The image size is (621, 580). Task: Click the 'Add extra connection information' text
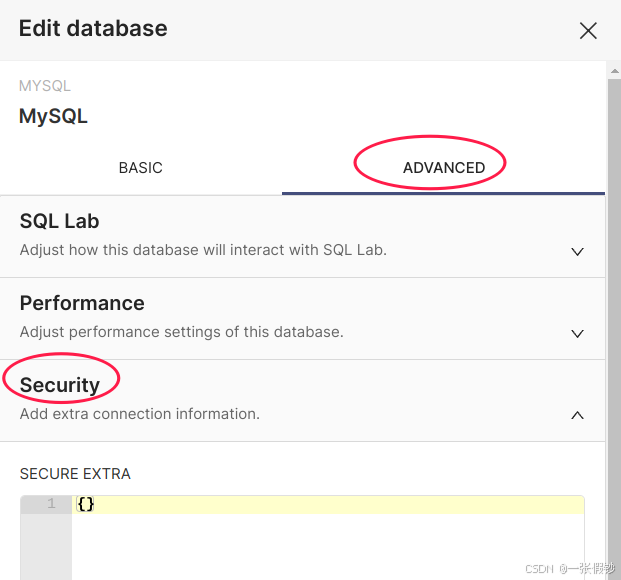140,414
